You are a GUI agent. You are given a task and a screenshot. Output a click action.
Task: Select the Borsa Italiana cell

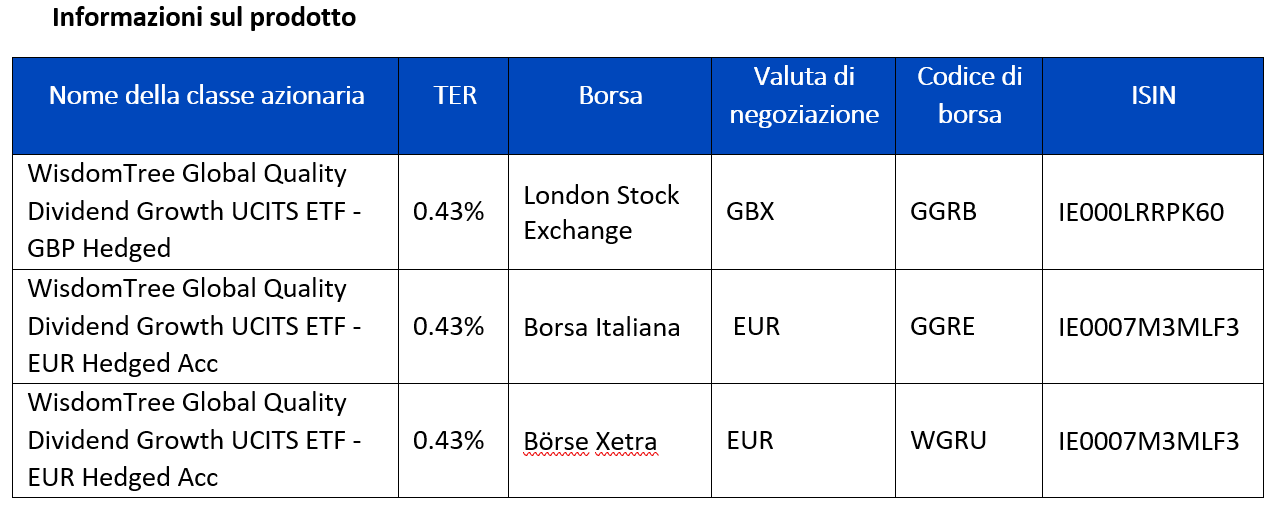click(x=610, y=326)
